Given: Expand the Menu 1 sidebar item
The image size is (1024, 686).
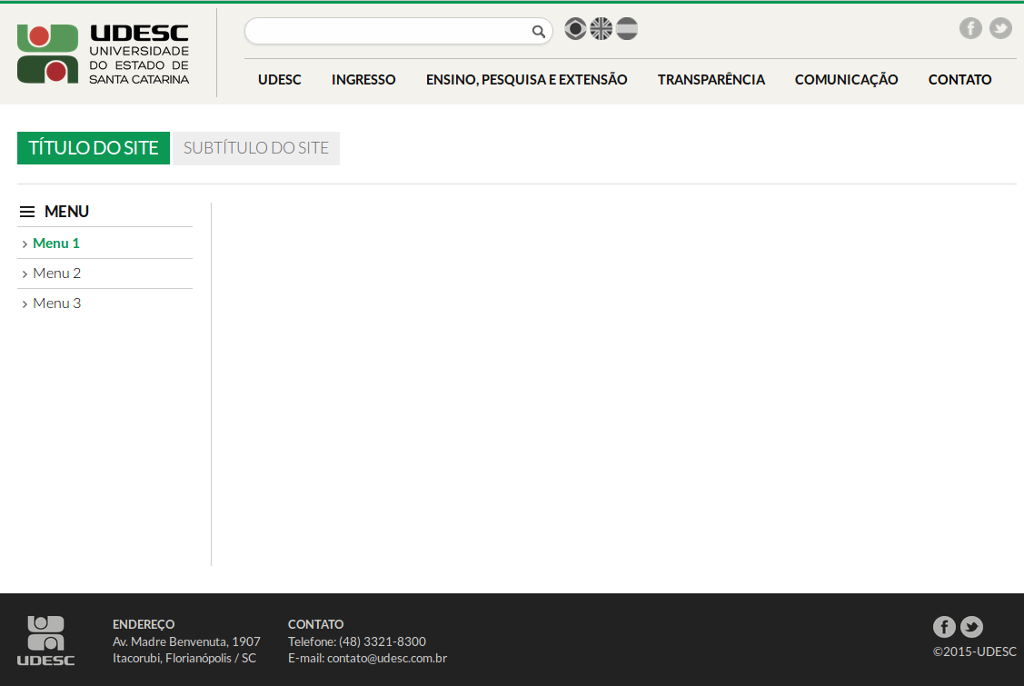Looking at the screenshot, I should (x=56, y=243).
